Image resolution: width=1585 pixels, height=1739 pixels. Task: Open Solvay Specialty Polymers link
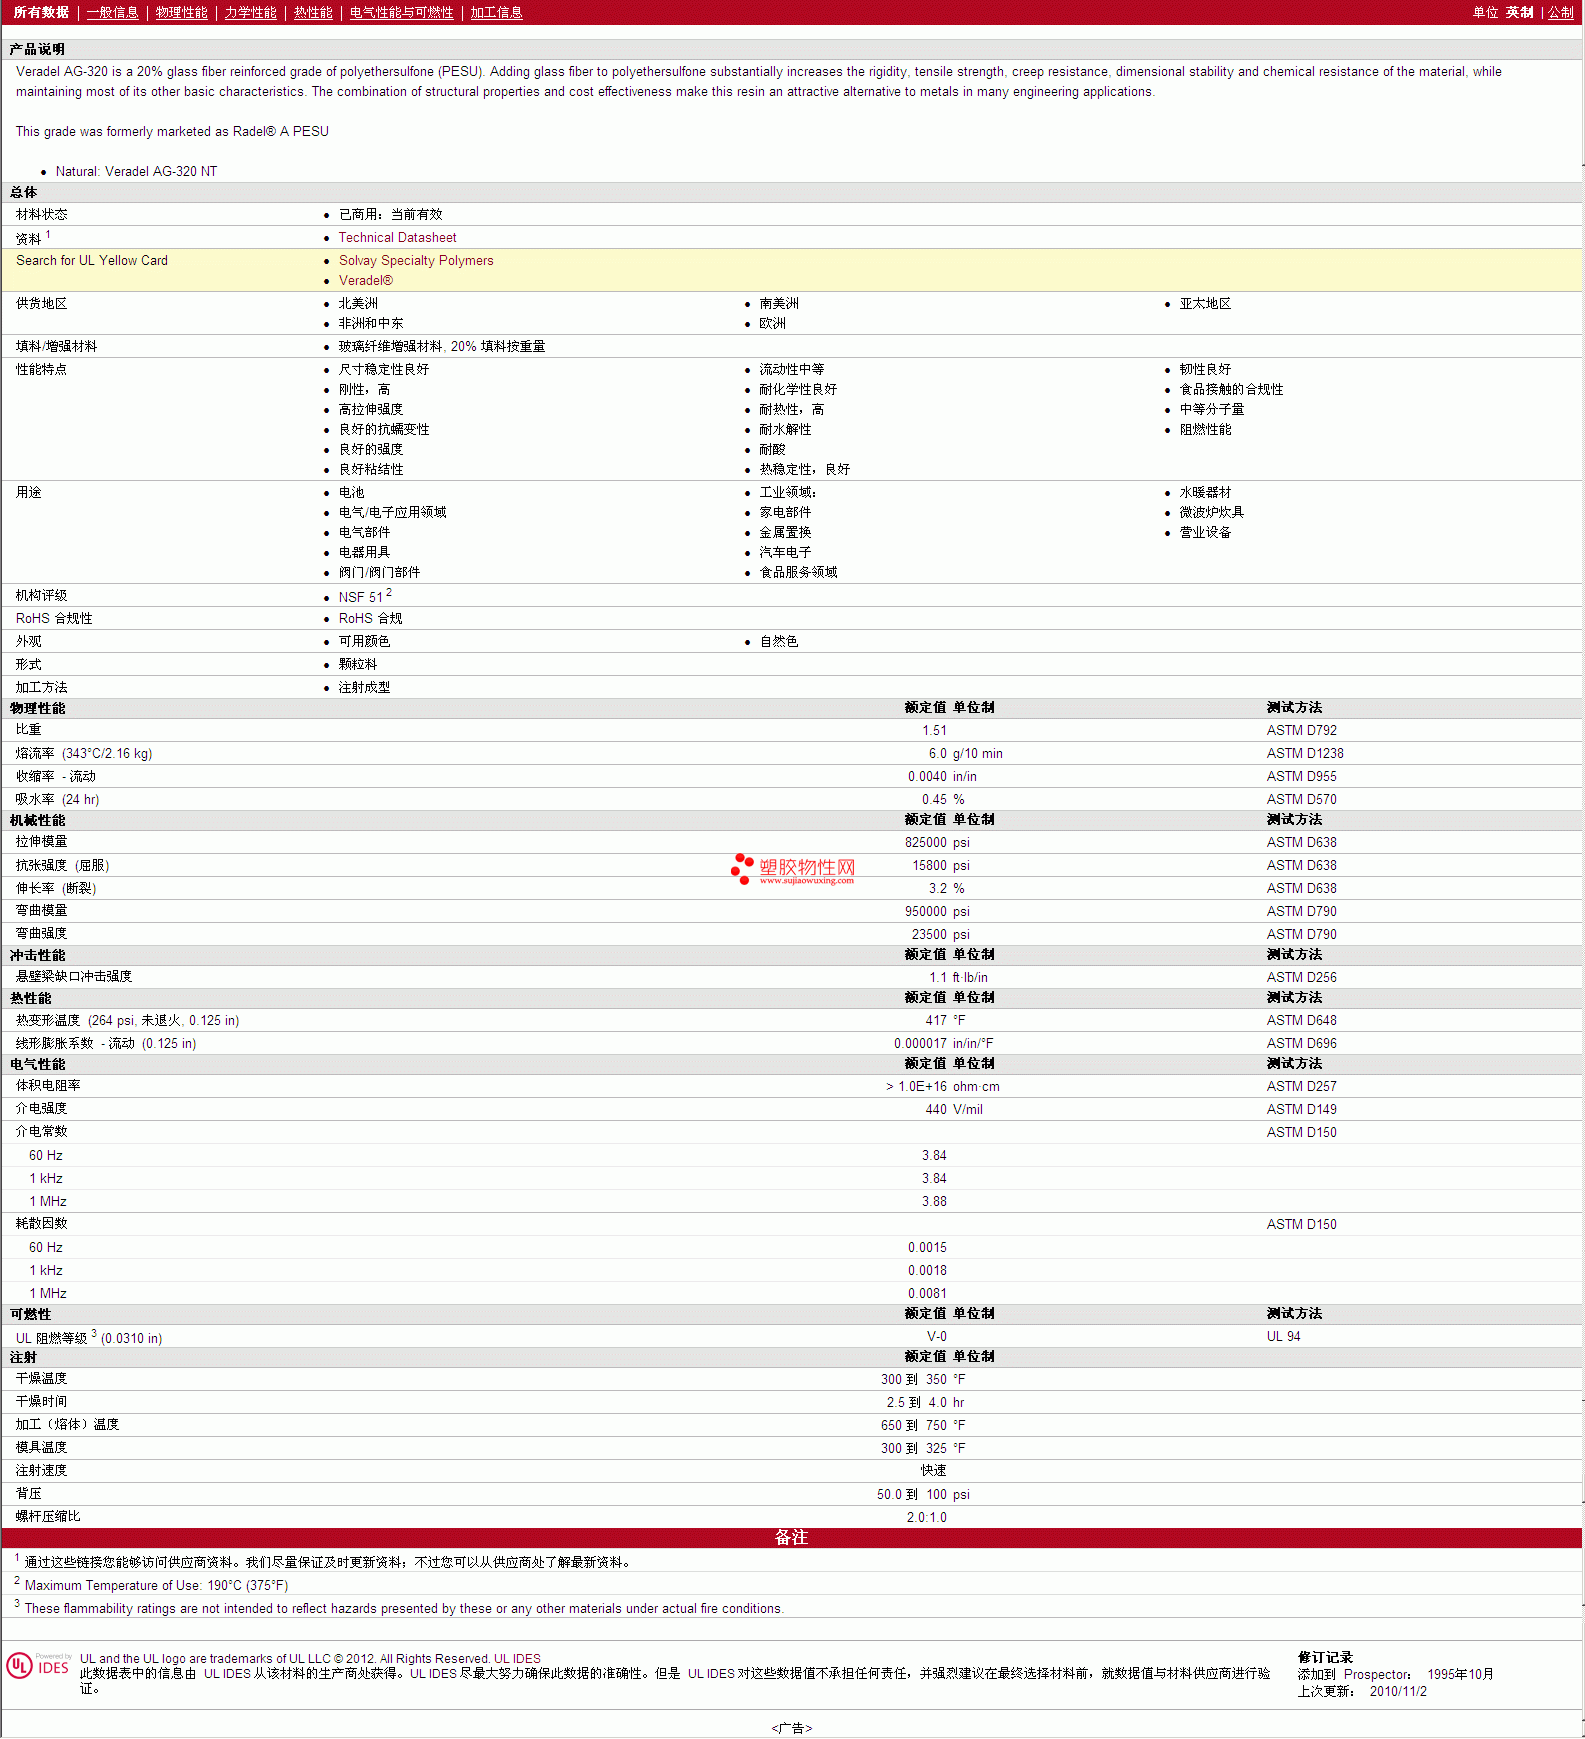coord(416,260)
